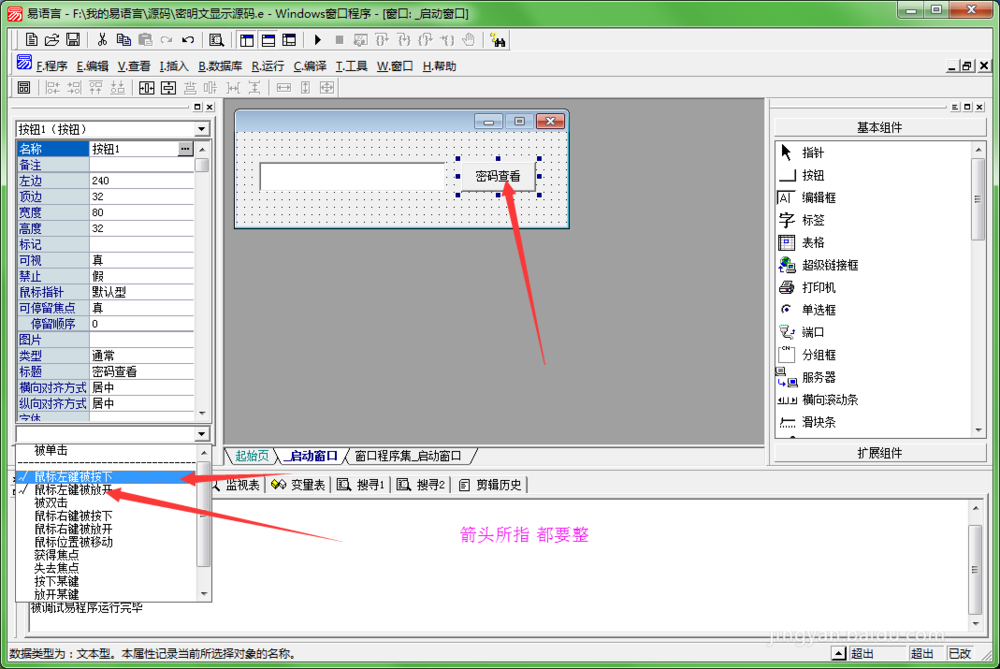This screenshot has height=669, width=1000.
Task: Click the binoculars help search icon
Action: (498, 40)
